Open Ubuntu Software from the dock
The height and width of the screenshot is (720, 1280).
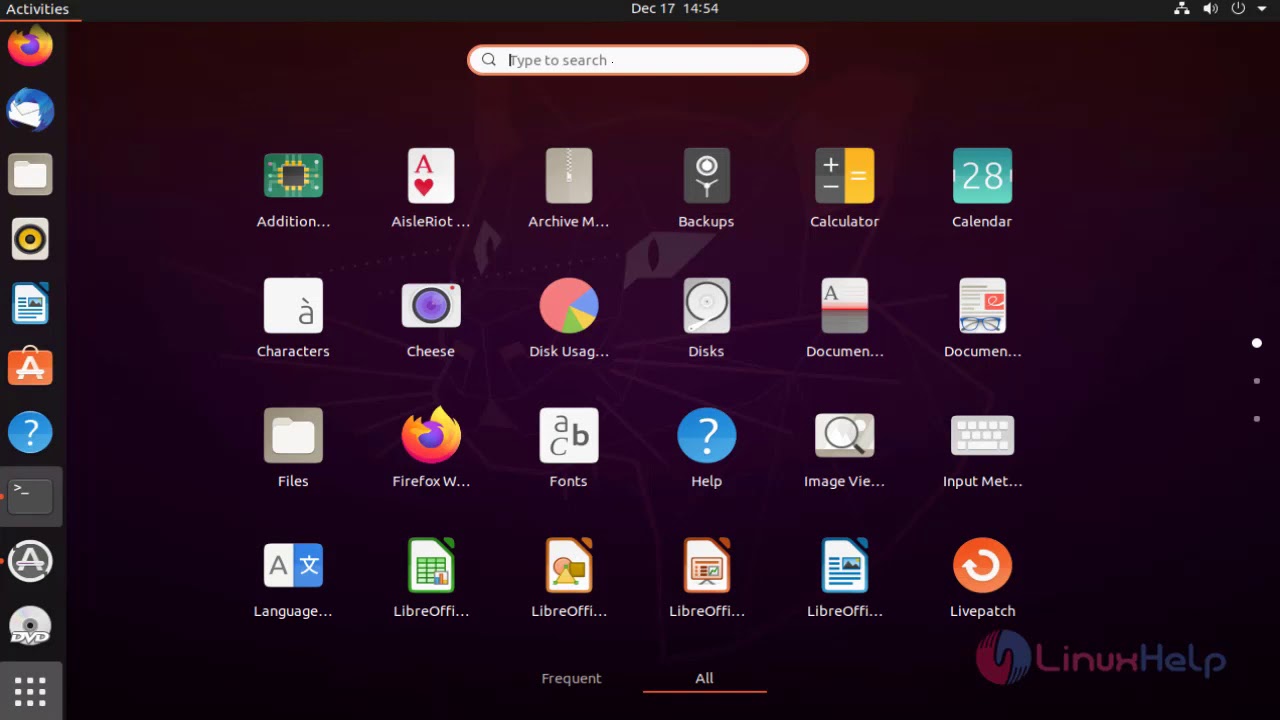point(30,367)
